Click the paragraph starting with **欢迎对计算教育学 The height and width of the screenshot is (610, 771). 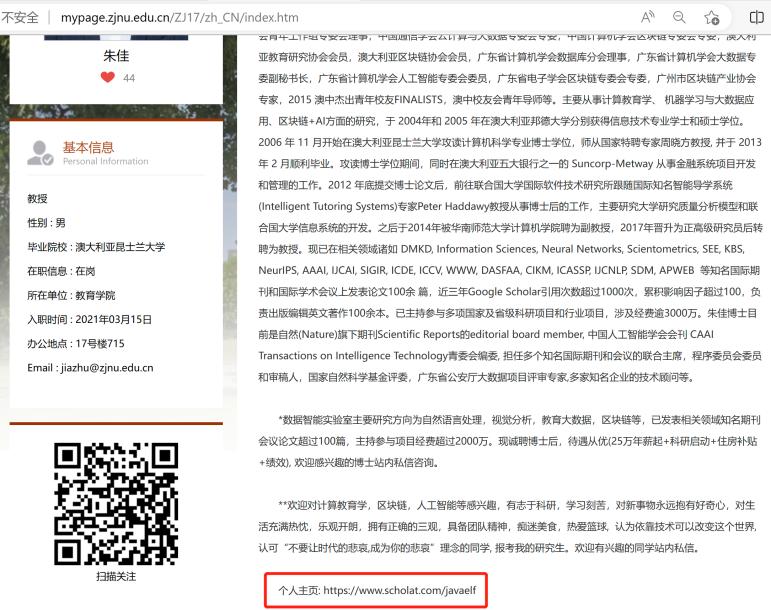tap(509, 526)
